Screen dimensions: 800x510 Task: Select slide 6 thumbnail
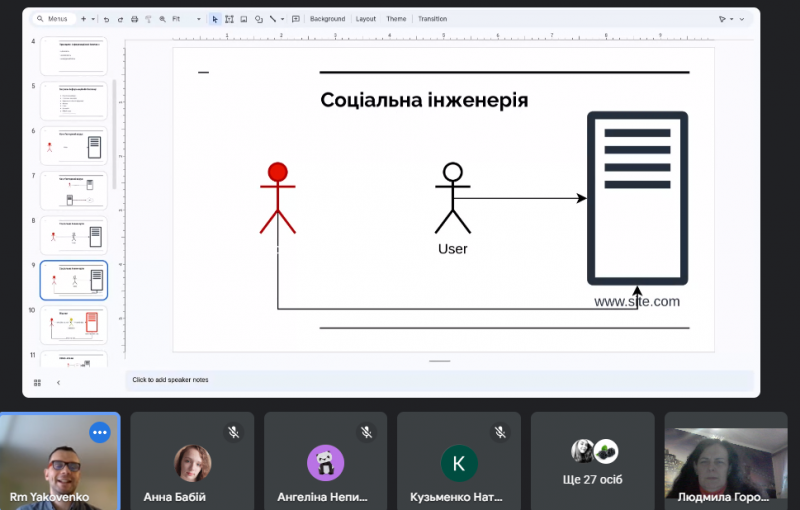tap(73, 145)
